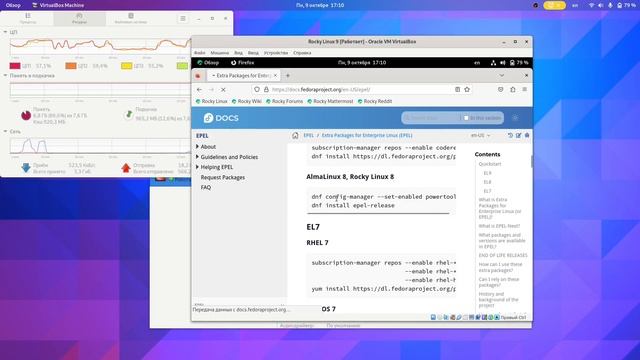The height and width of the screenshot is (360, 640).
Task: Open the Firefox application menu
Action: click(525, 89)
